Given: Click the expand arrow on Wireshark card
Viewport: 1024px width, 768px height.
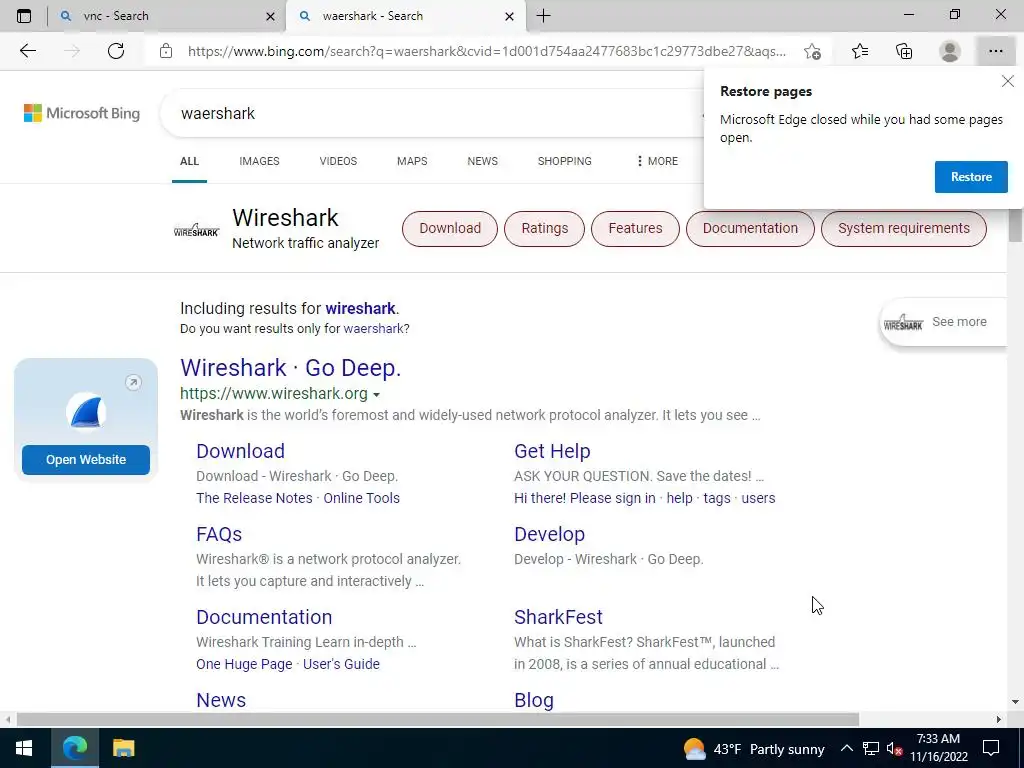Looking at the screenshot, I should click(133, 383).
